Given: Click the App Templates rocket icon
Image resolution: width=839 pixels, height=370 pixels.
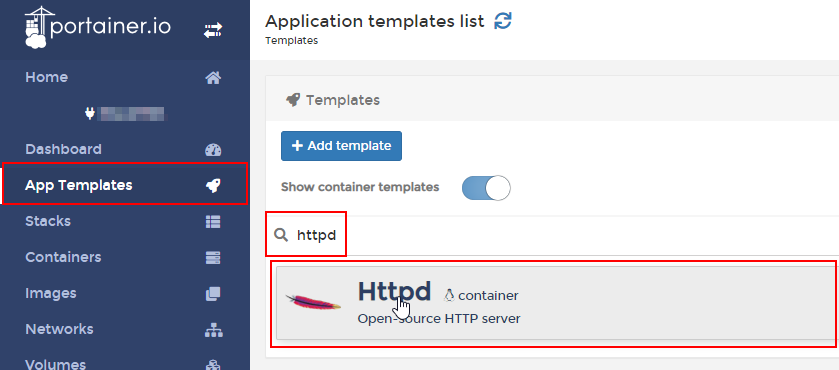Looking at the screenshot, I should click(213, 186).
